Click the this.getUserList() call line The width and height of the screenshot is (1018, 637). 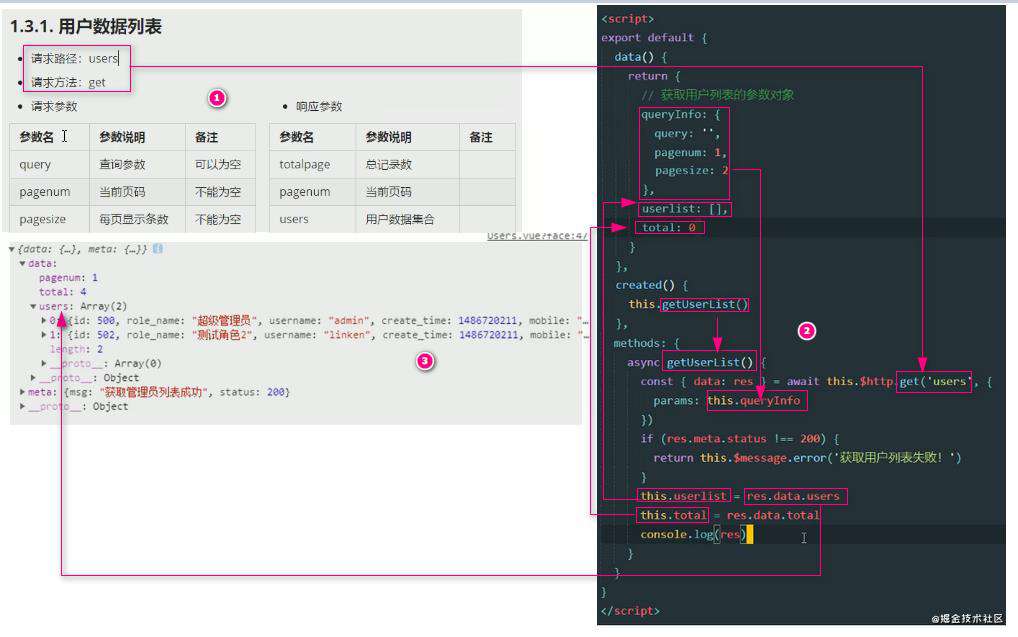[x=688, y=305]
